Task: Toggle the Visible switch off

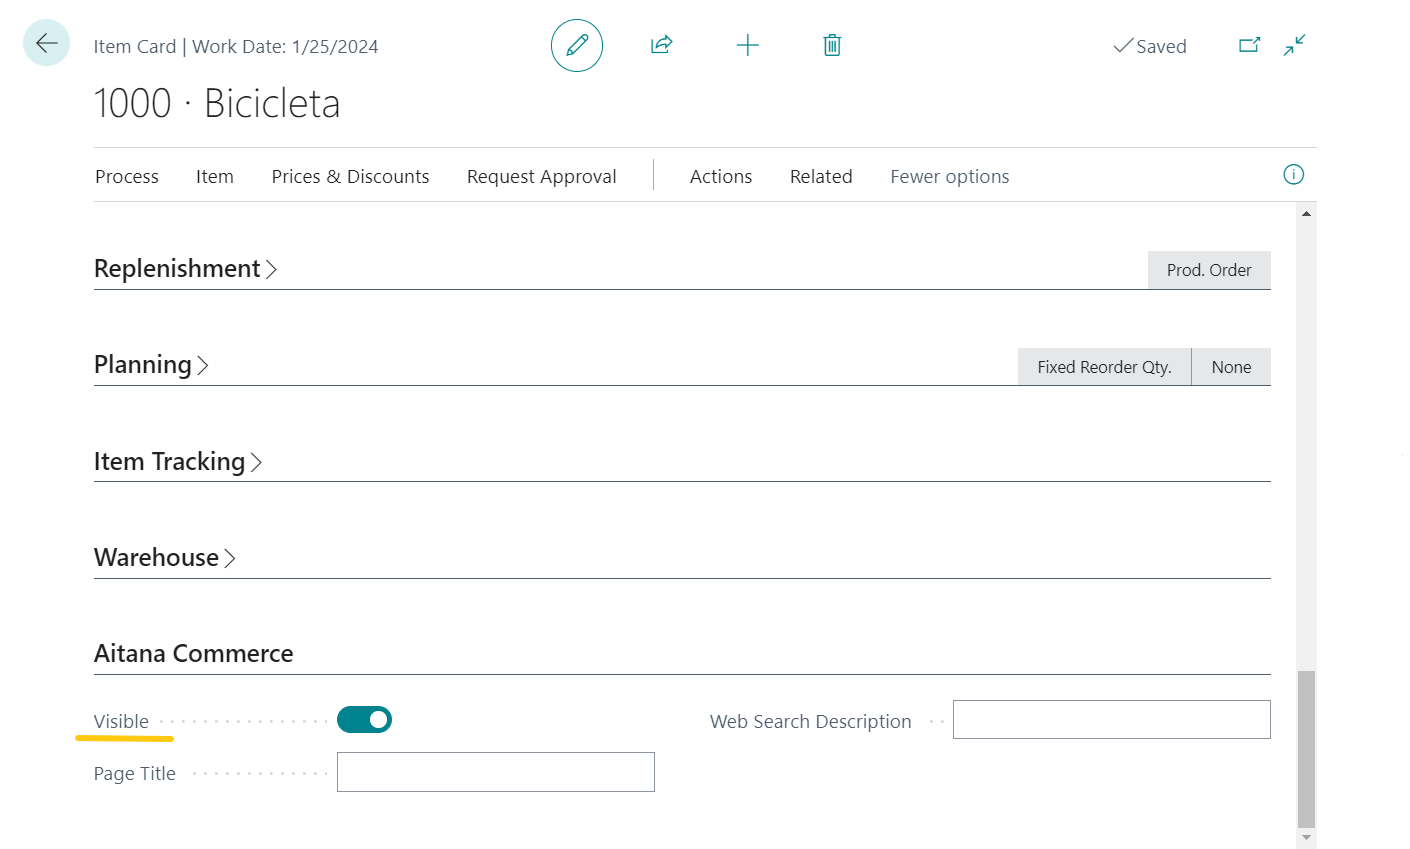Action: (x=364, y=720)
